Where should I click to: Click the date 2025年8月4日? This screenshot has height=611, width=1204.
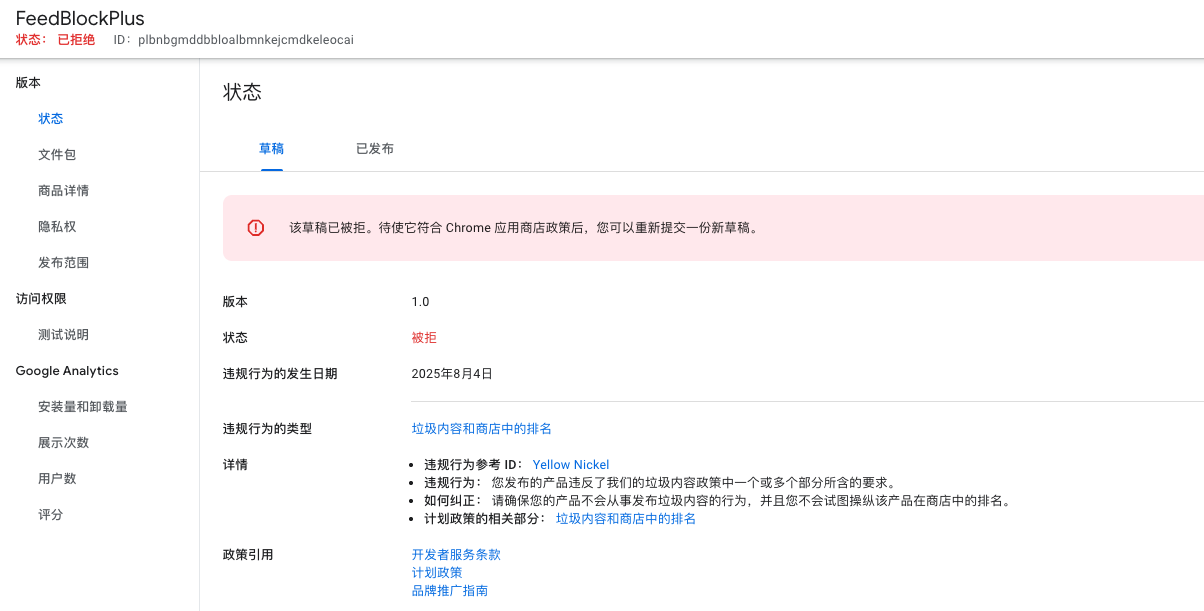[x=452, y=374]
